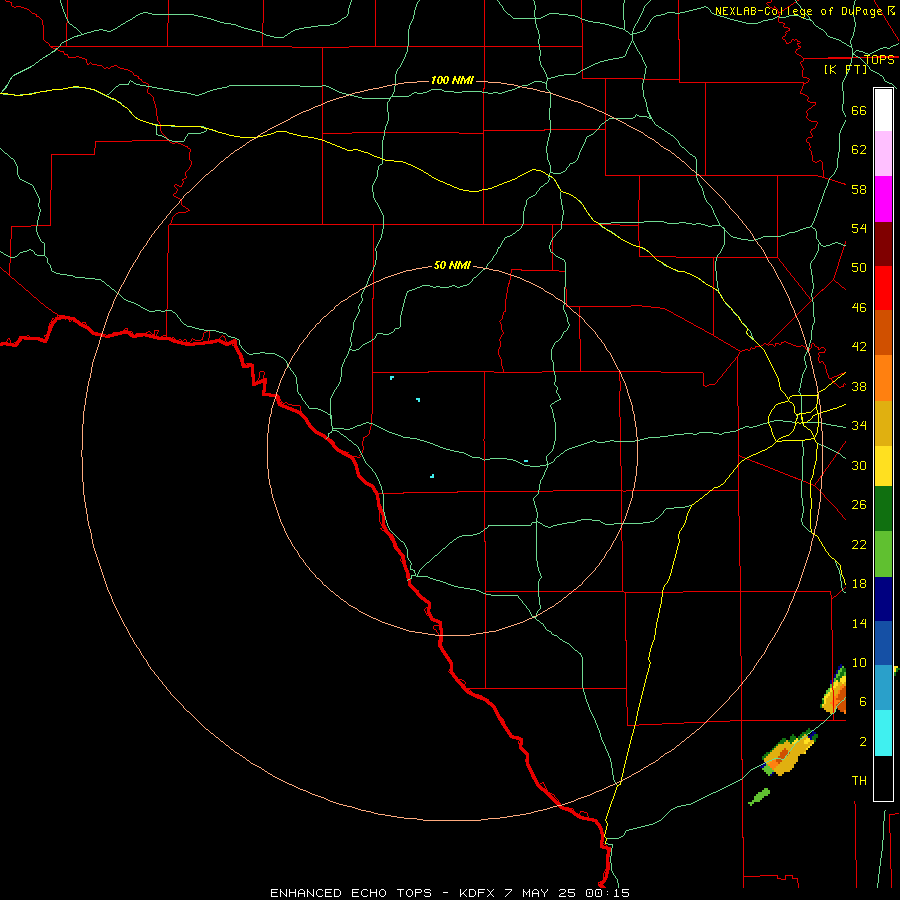This screenshot has width=900, height=900.
Task: Click the legend value "66"
Action: pyautogui.click(x=859, y=110)
